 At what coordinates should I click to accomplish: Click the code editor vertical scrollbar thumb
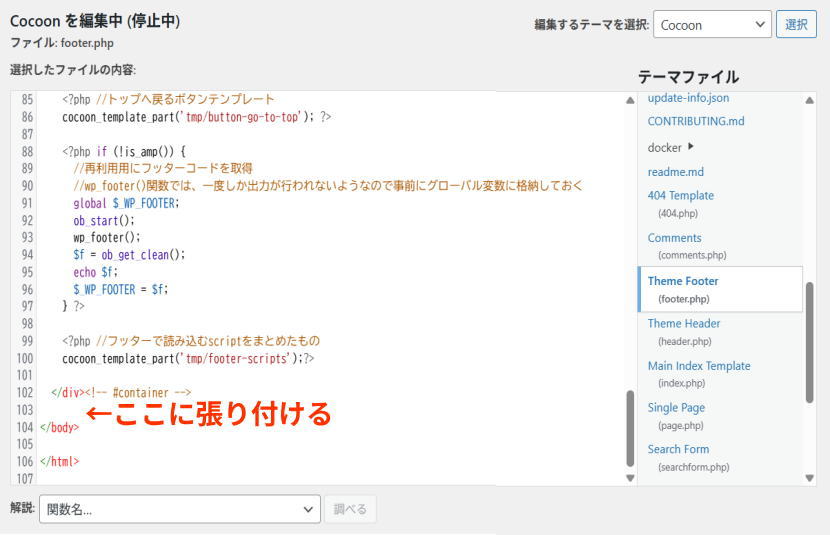[630, 429]
